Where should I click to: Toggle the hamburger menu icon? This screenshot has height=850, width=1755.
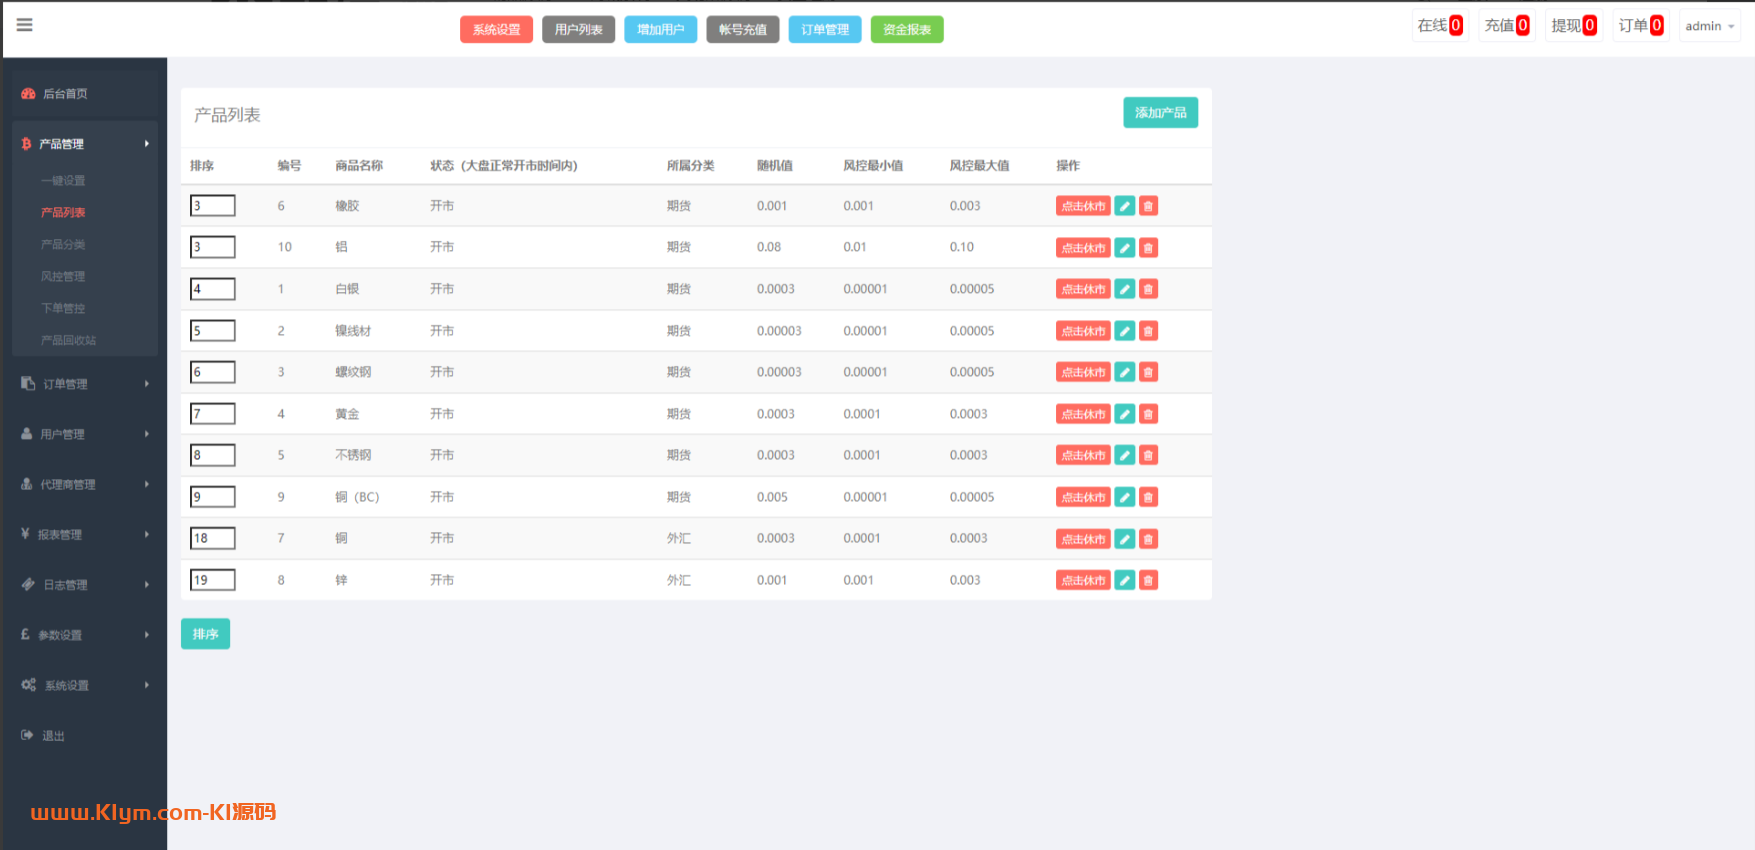coord(25,25)
